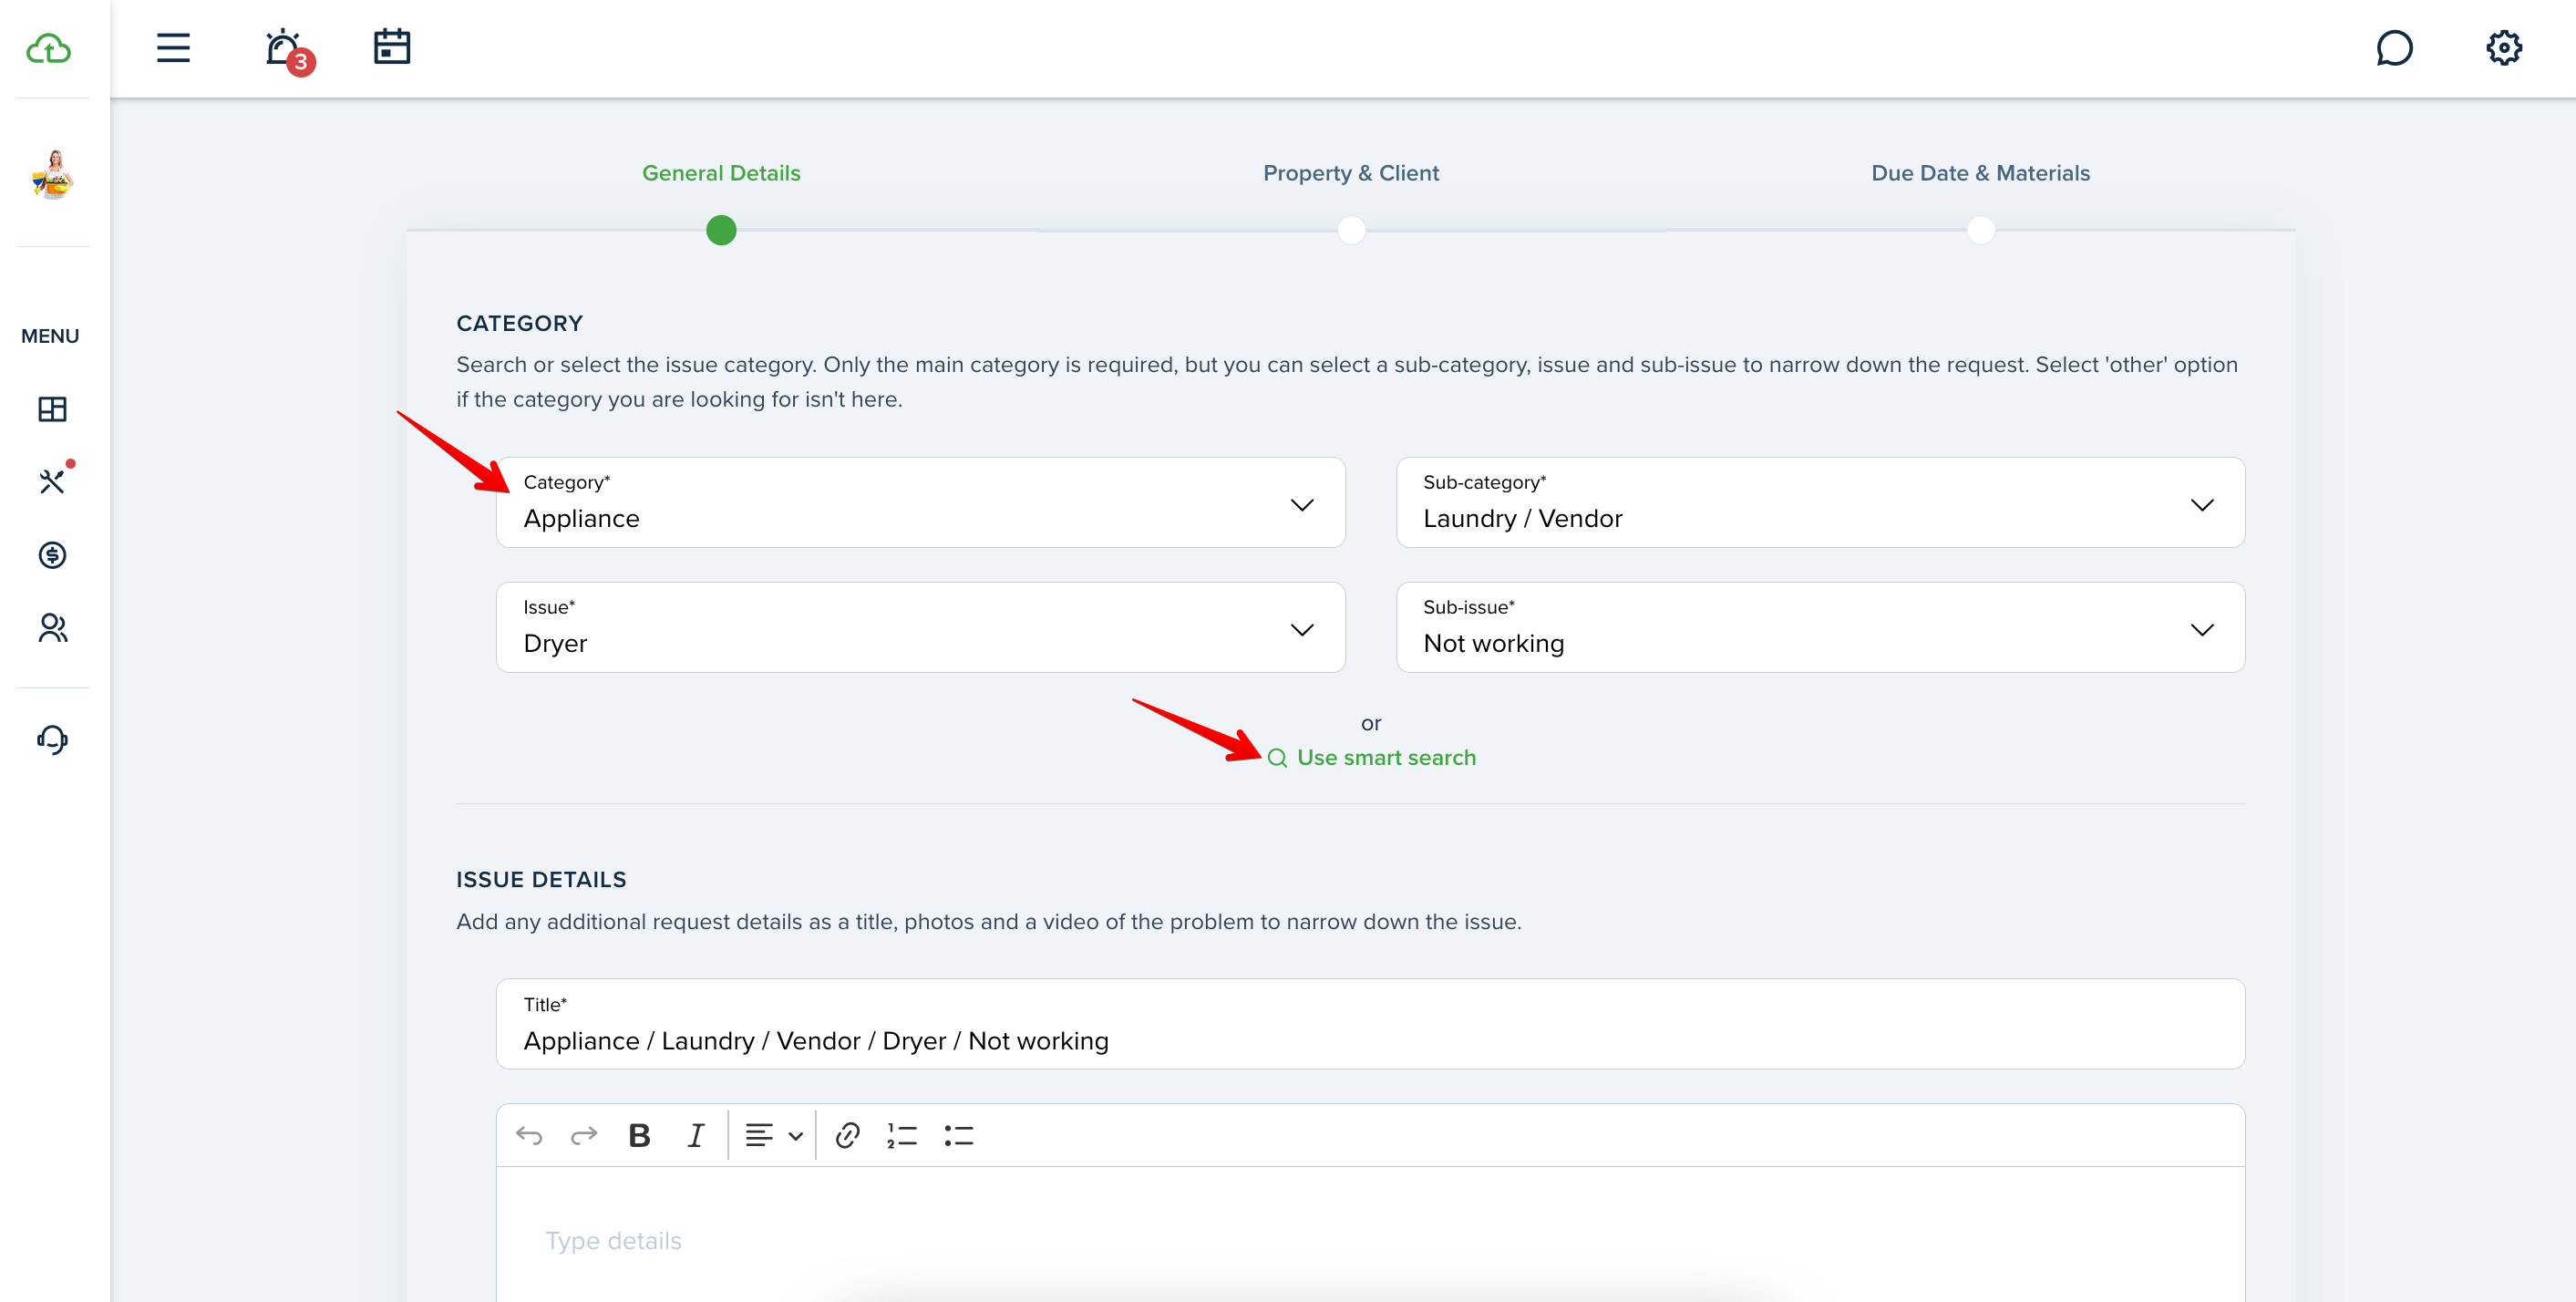Open the support headset icon in sidebar
Screen dimensions: 2576x1302
(52, 740)
